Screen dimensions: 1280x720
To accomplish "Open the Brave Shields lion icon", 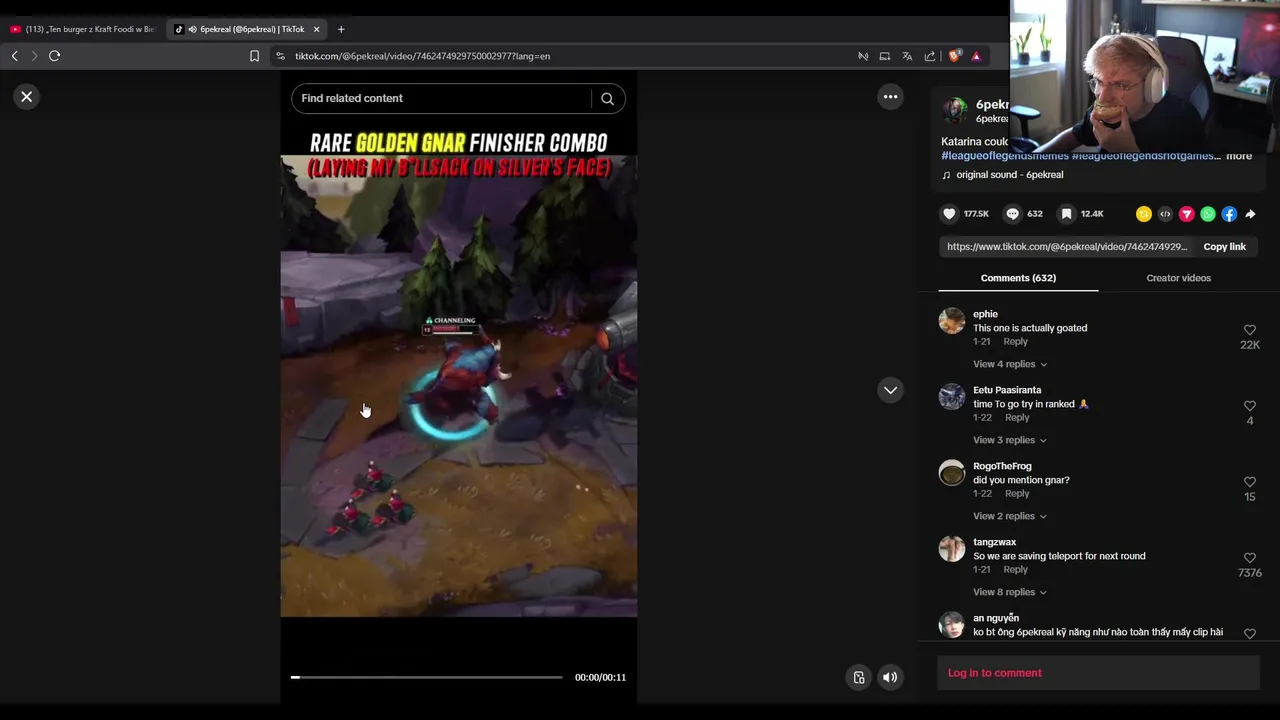I will [954, 56].
